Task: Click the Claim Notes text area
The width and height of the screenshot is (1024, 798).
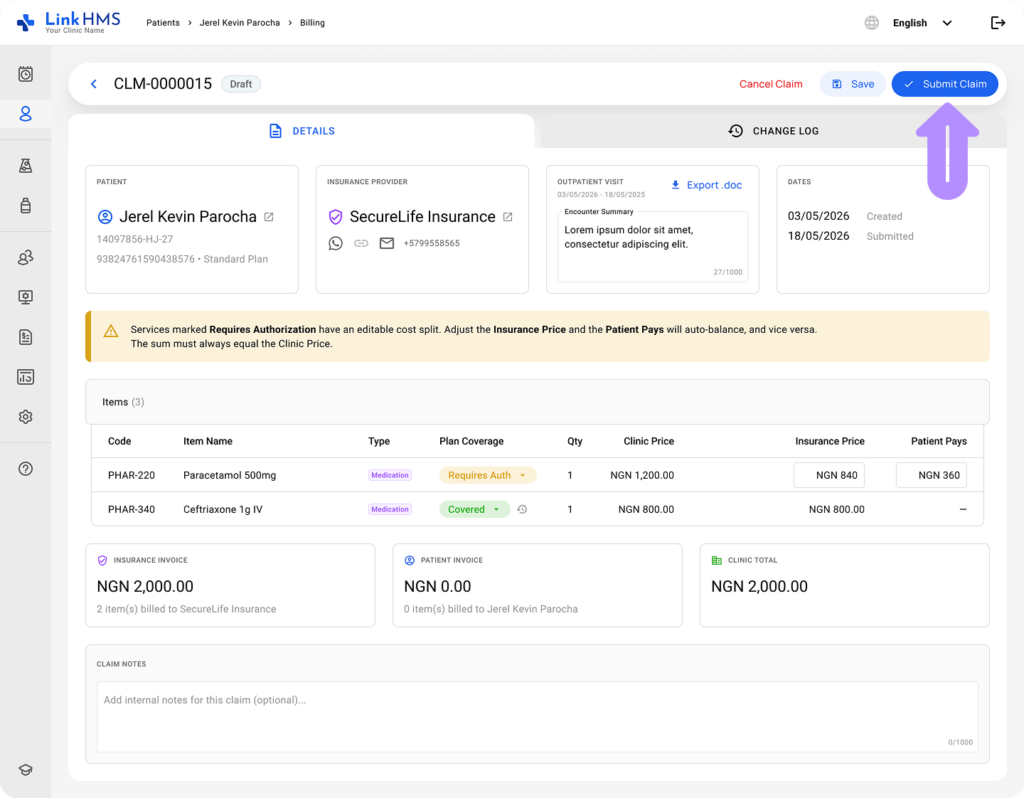Action: pos(537,716)
